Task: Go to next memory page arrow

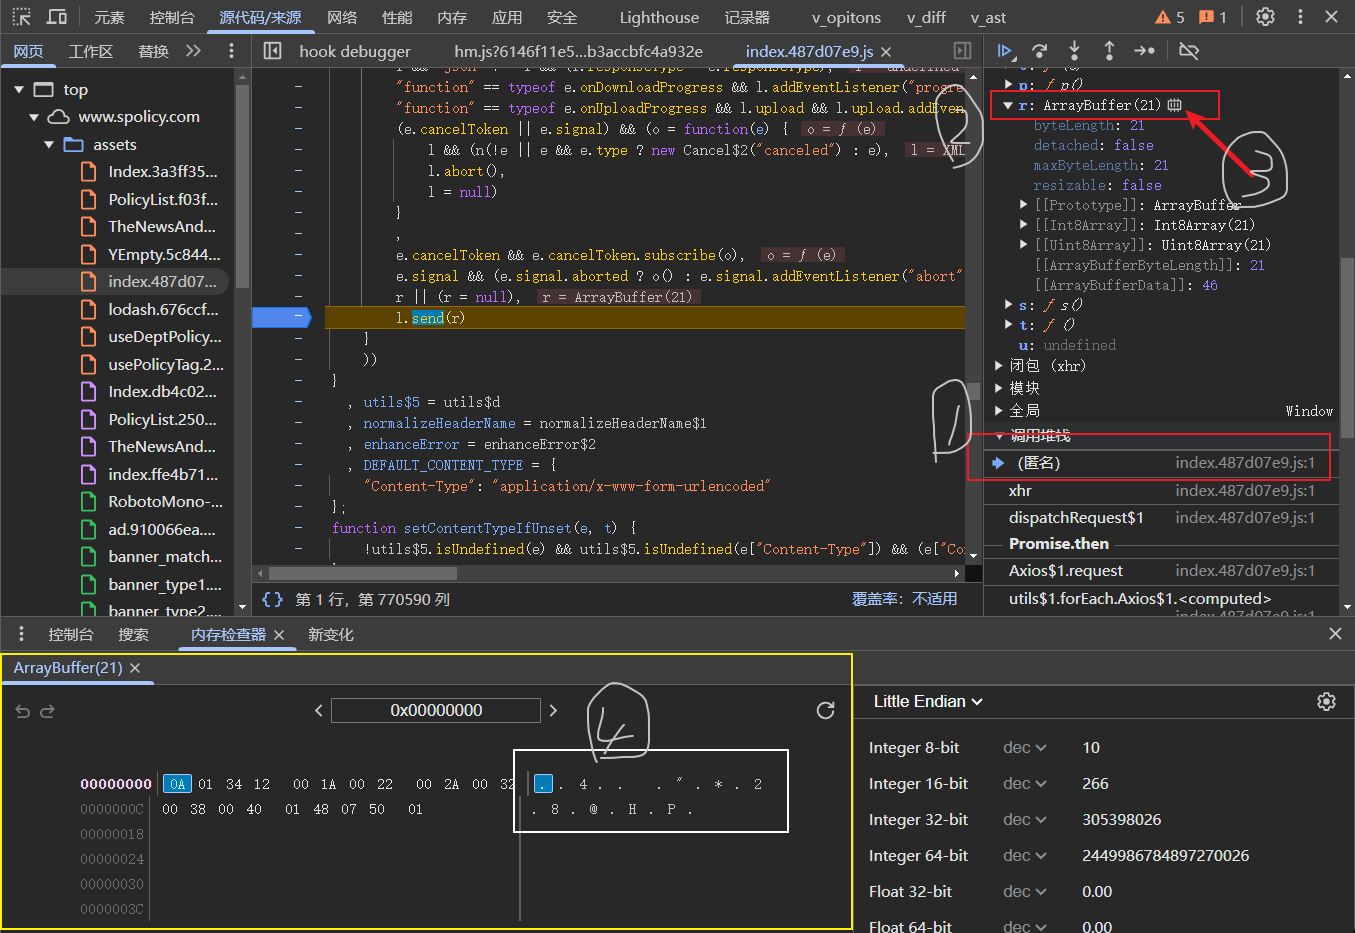Action: 553,710
